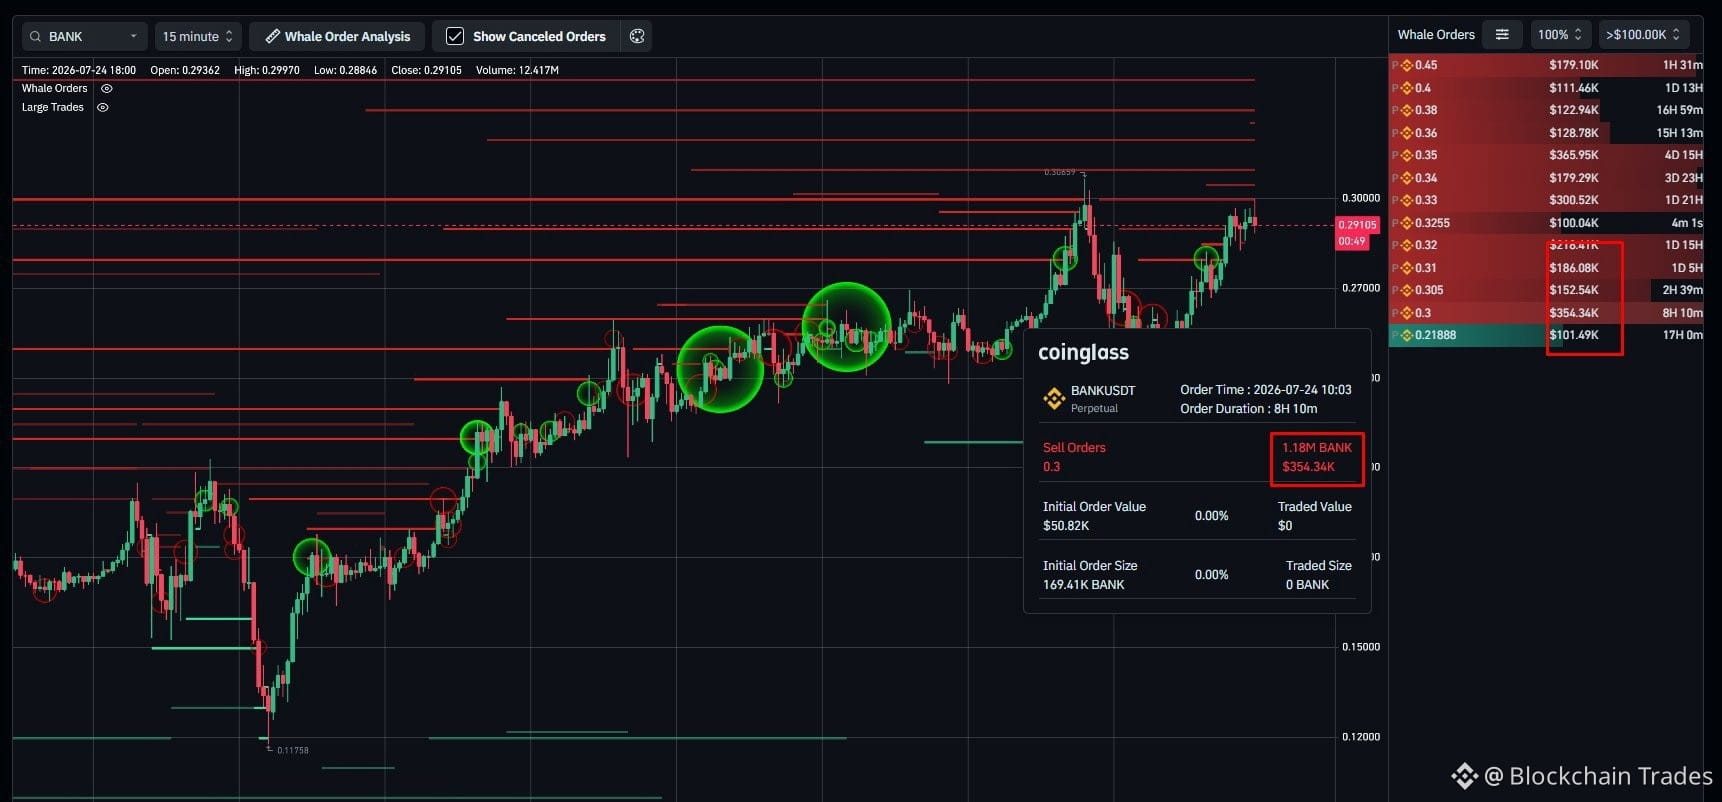Screen dimensions: 1722x802
Task: Click the Whale Order Analysis button
Action: 337,37
